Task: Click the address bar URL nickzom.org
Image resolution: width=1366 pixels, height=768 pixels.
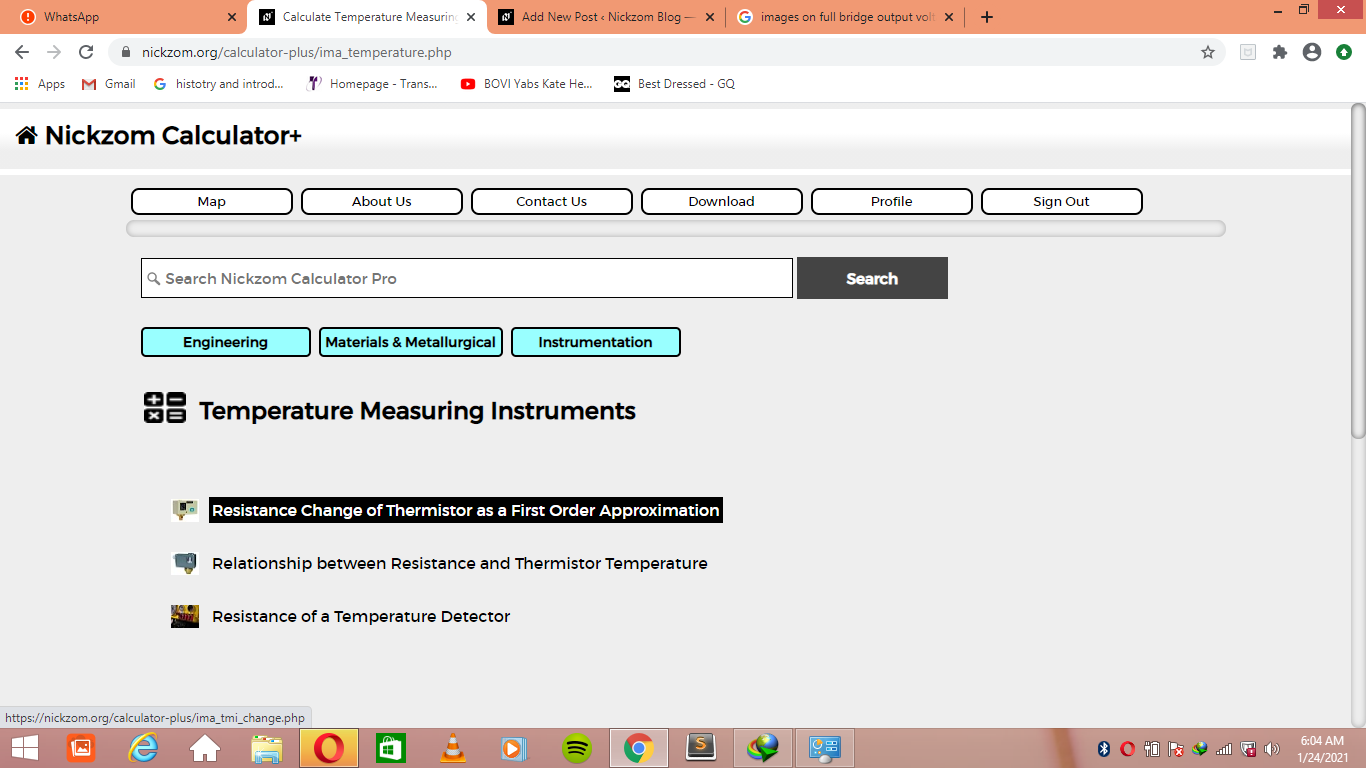Action: click(x=297, y=52)
